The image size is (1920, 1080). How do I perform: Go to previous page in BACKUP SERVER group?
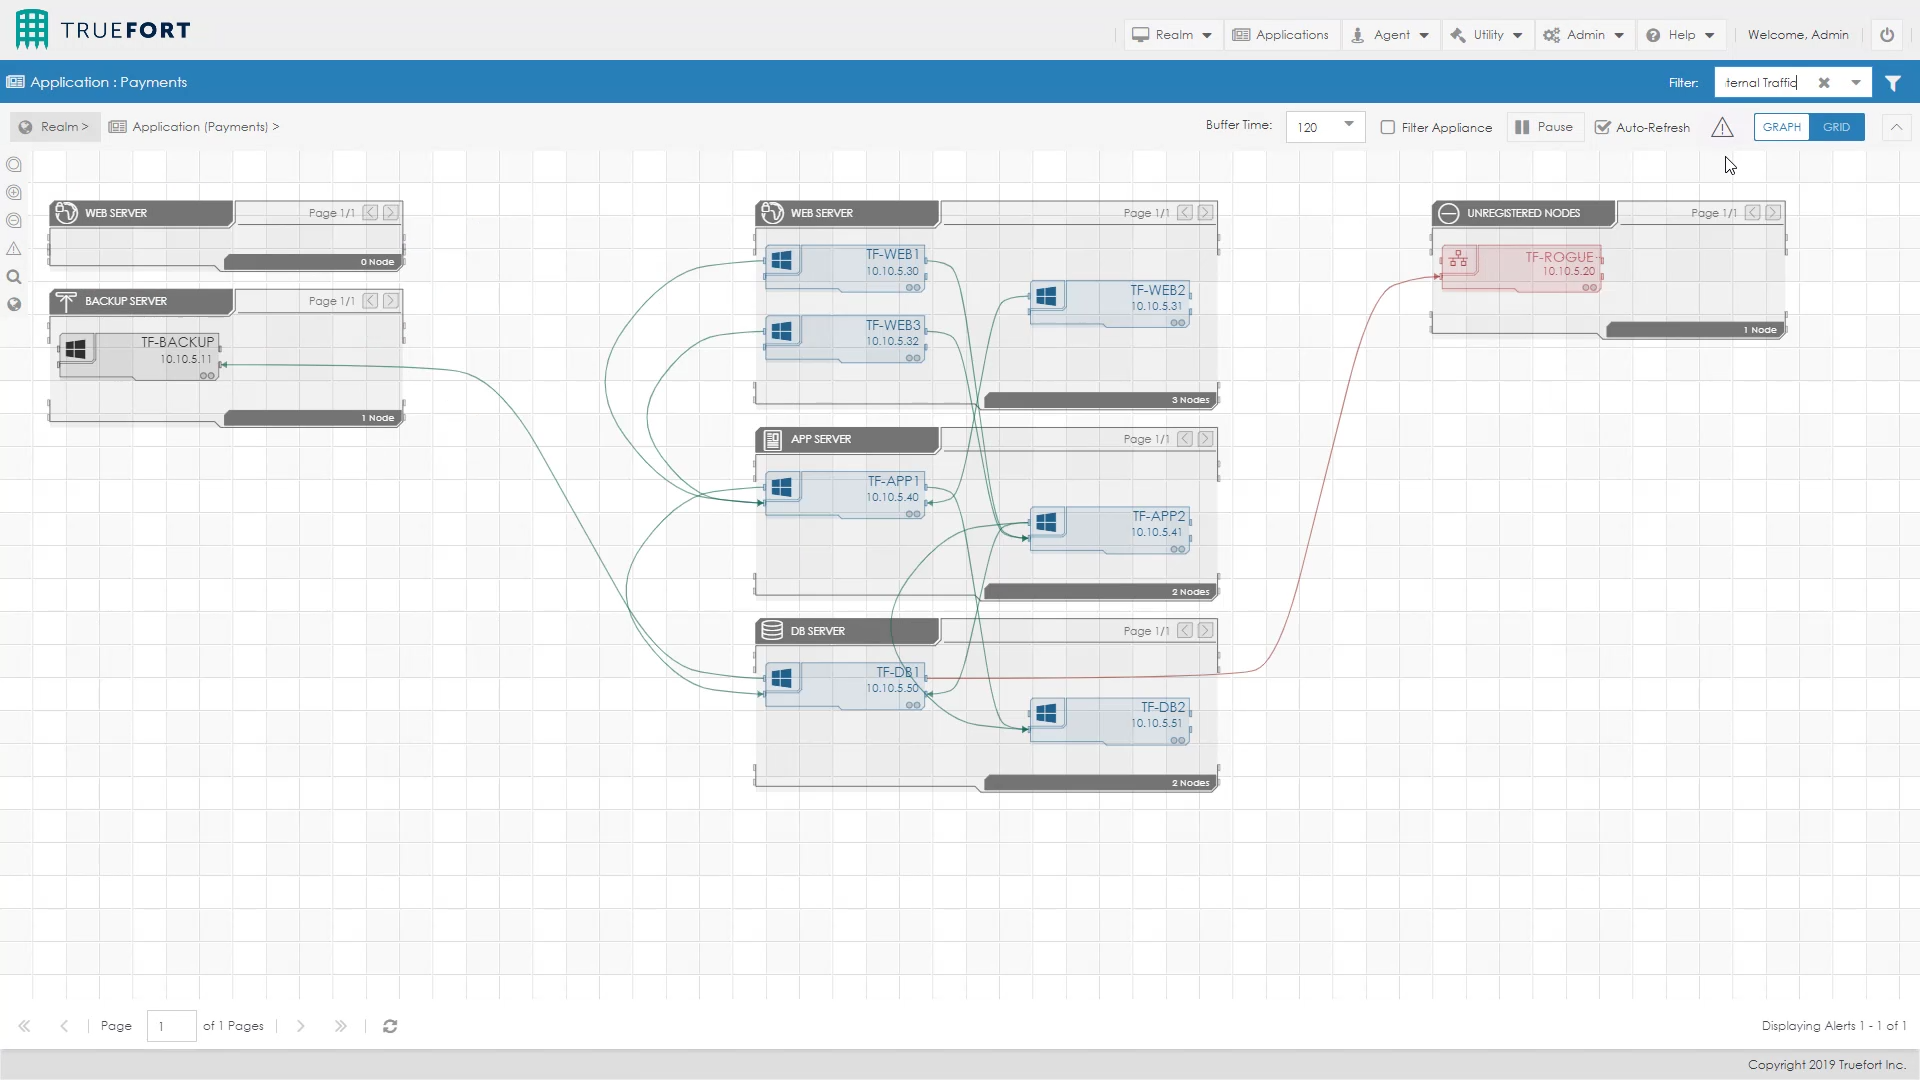[370, 301]
